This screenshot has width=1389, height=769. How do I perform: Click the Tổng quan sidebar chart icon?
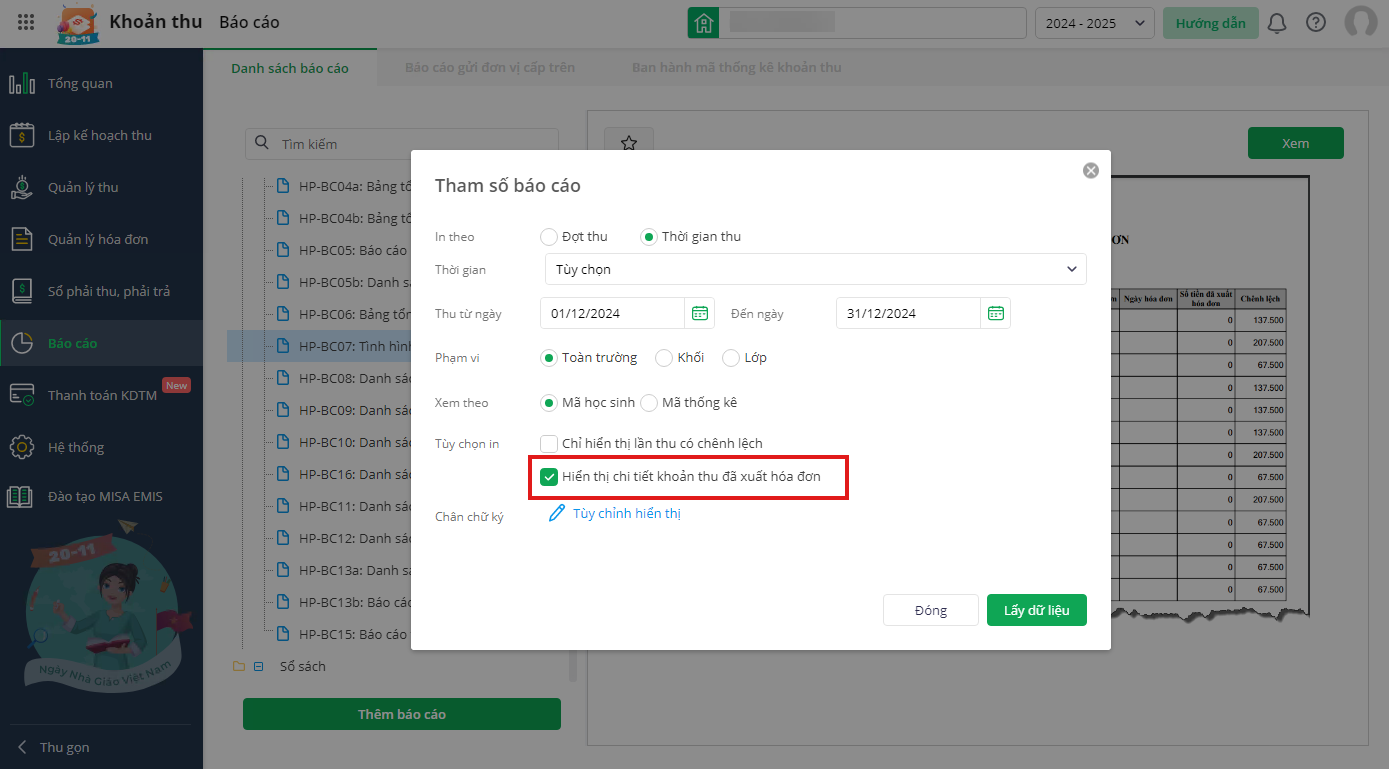22,84
